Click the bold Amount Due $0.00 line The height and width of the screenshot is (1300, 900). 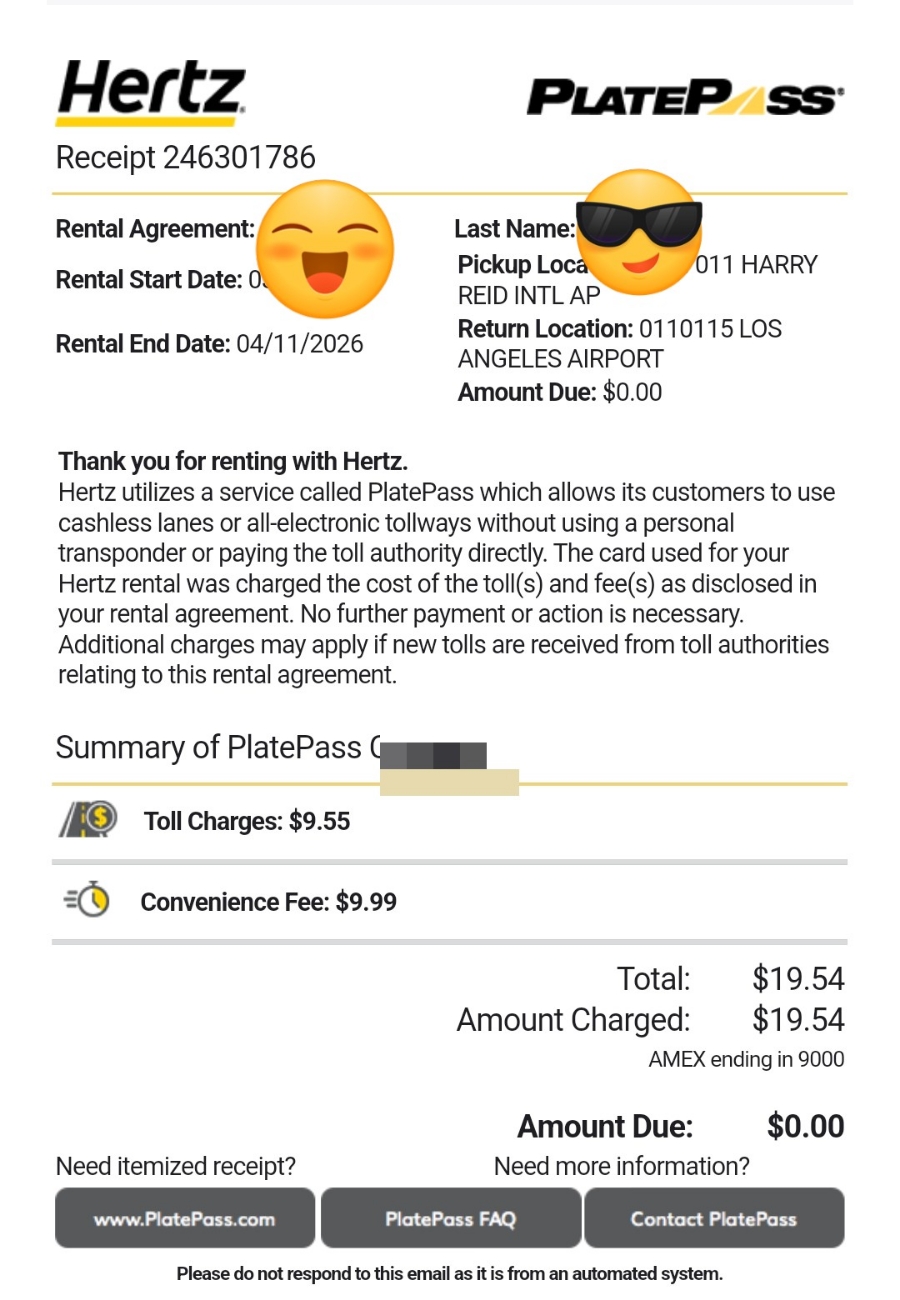click(680, 1127)
